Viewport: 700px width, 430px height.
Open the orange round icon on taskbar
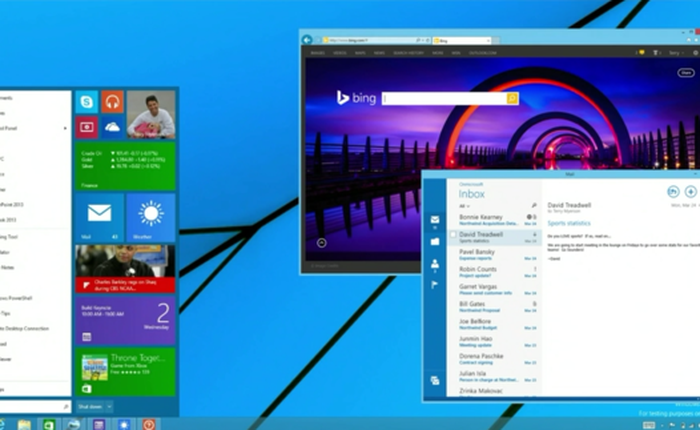click(x=149, y=424)
